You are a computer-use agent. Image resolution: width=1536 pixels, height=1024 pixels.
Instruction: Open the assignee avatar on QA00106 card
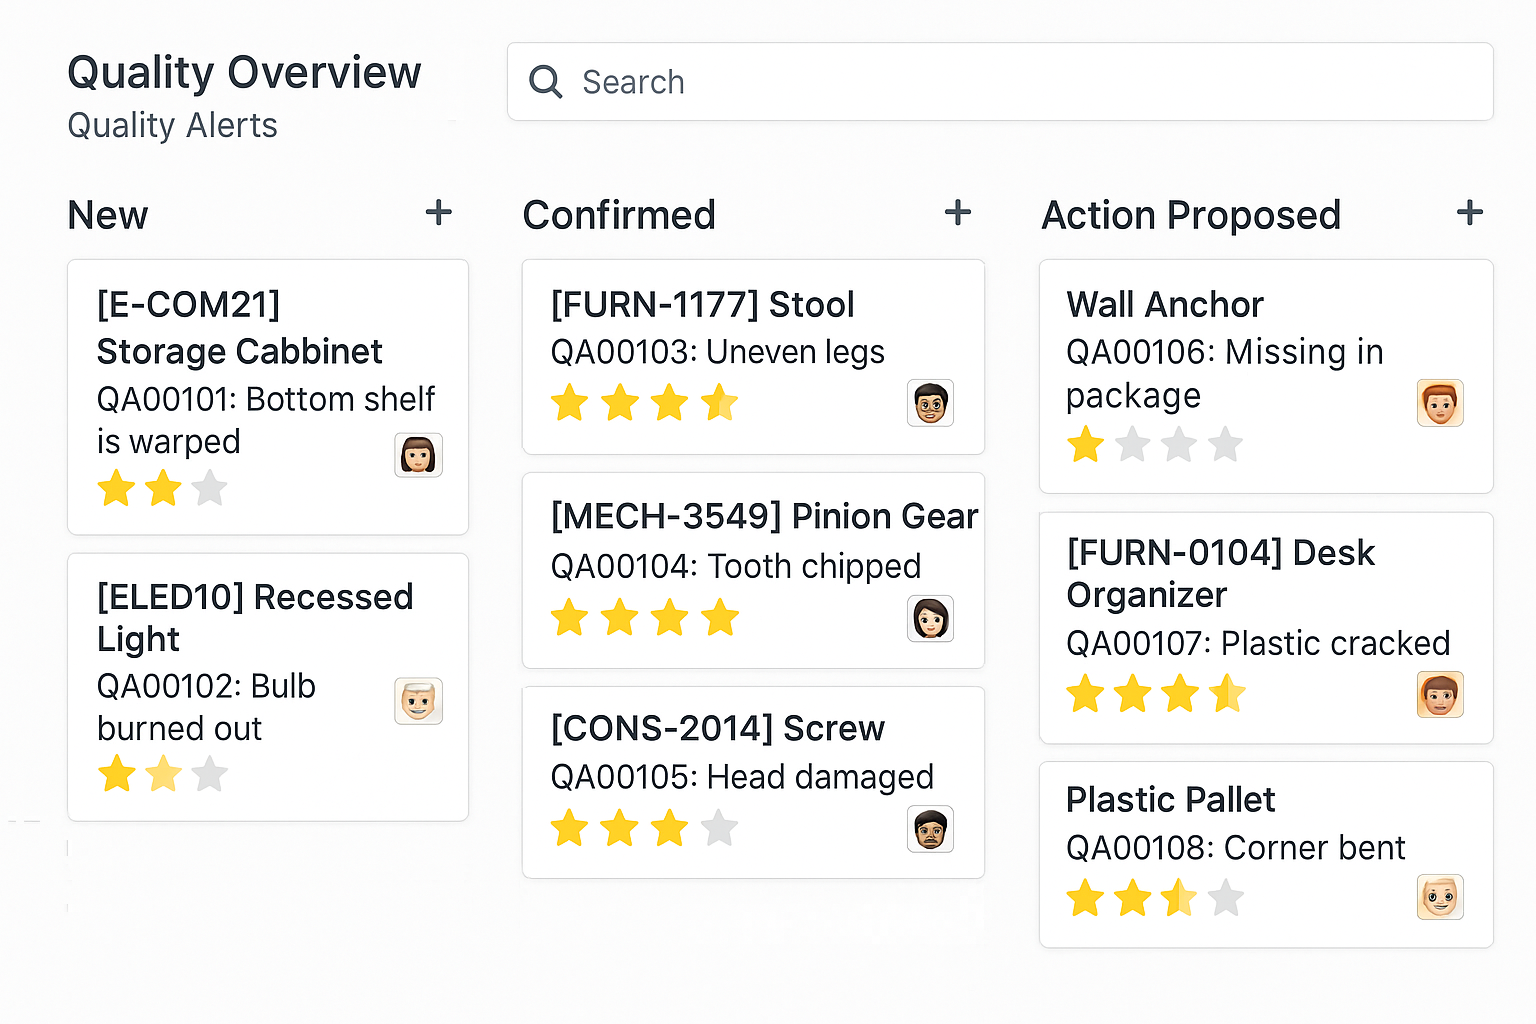(1440, 403)
